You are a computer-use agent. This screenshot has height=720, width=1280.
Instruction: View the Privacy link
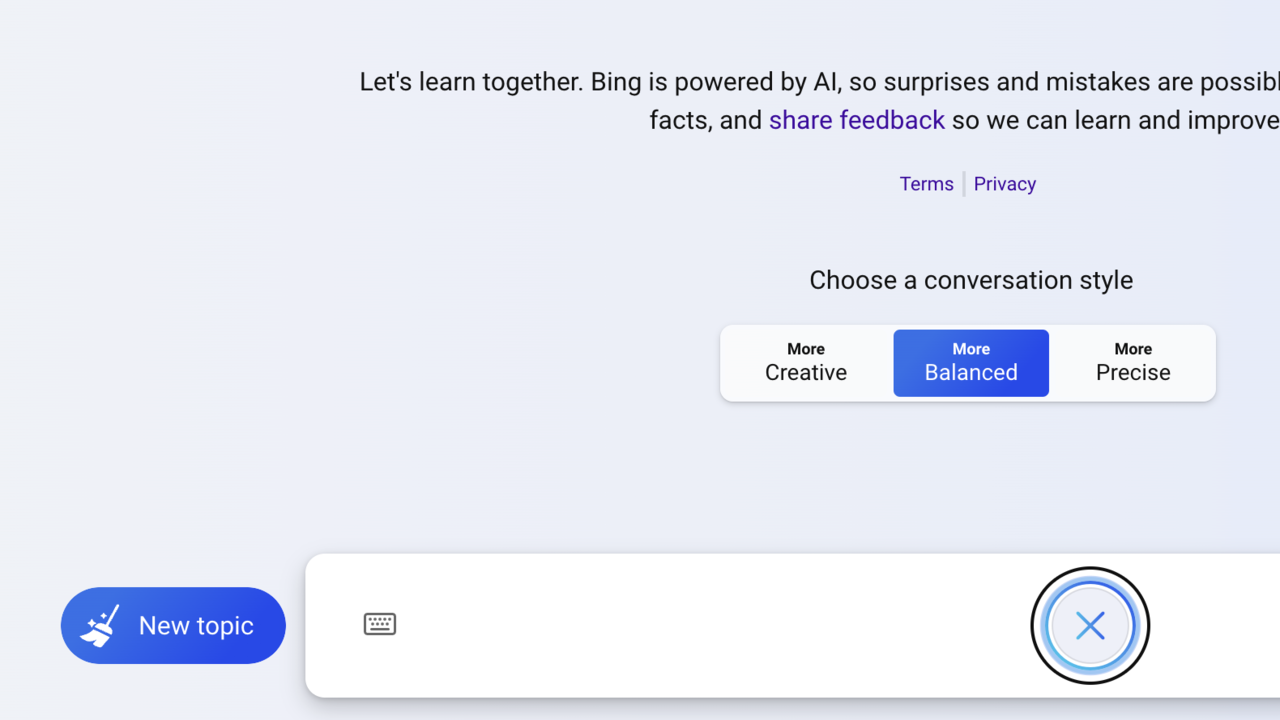[x=1005, y=184]
